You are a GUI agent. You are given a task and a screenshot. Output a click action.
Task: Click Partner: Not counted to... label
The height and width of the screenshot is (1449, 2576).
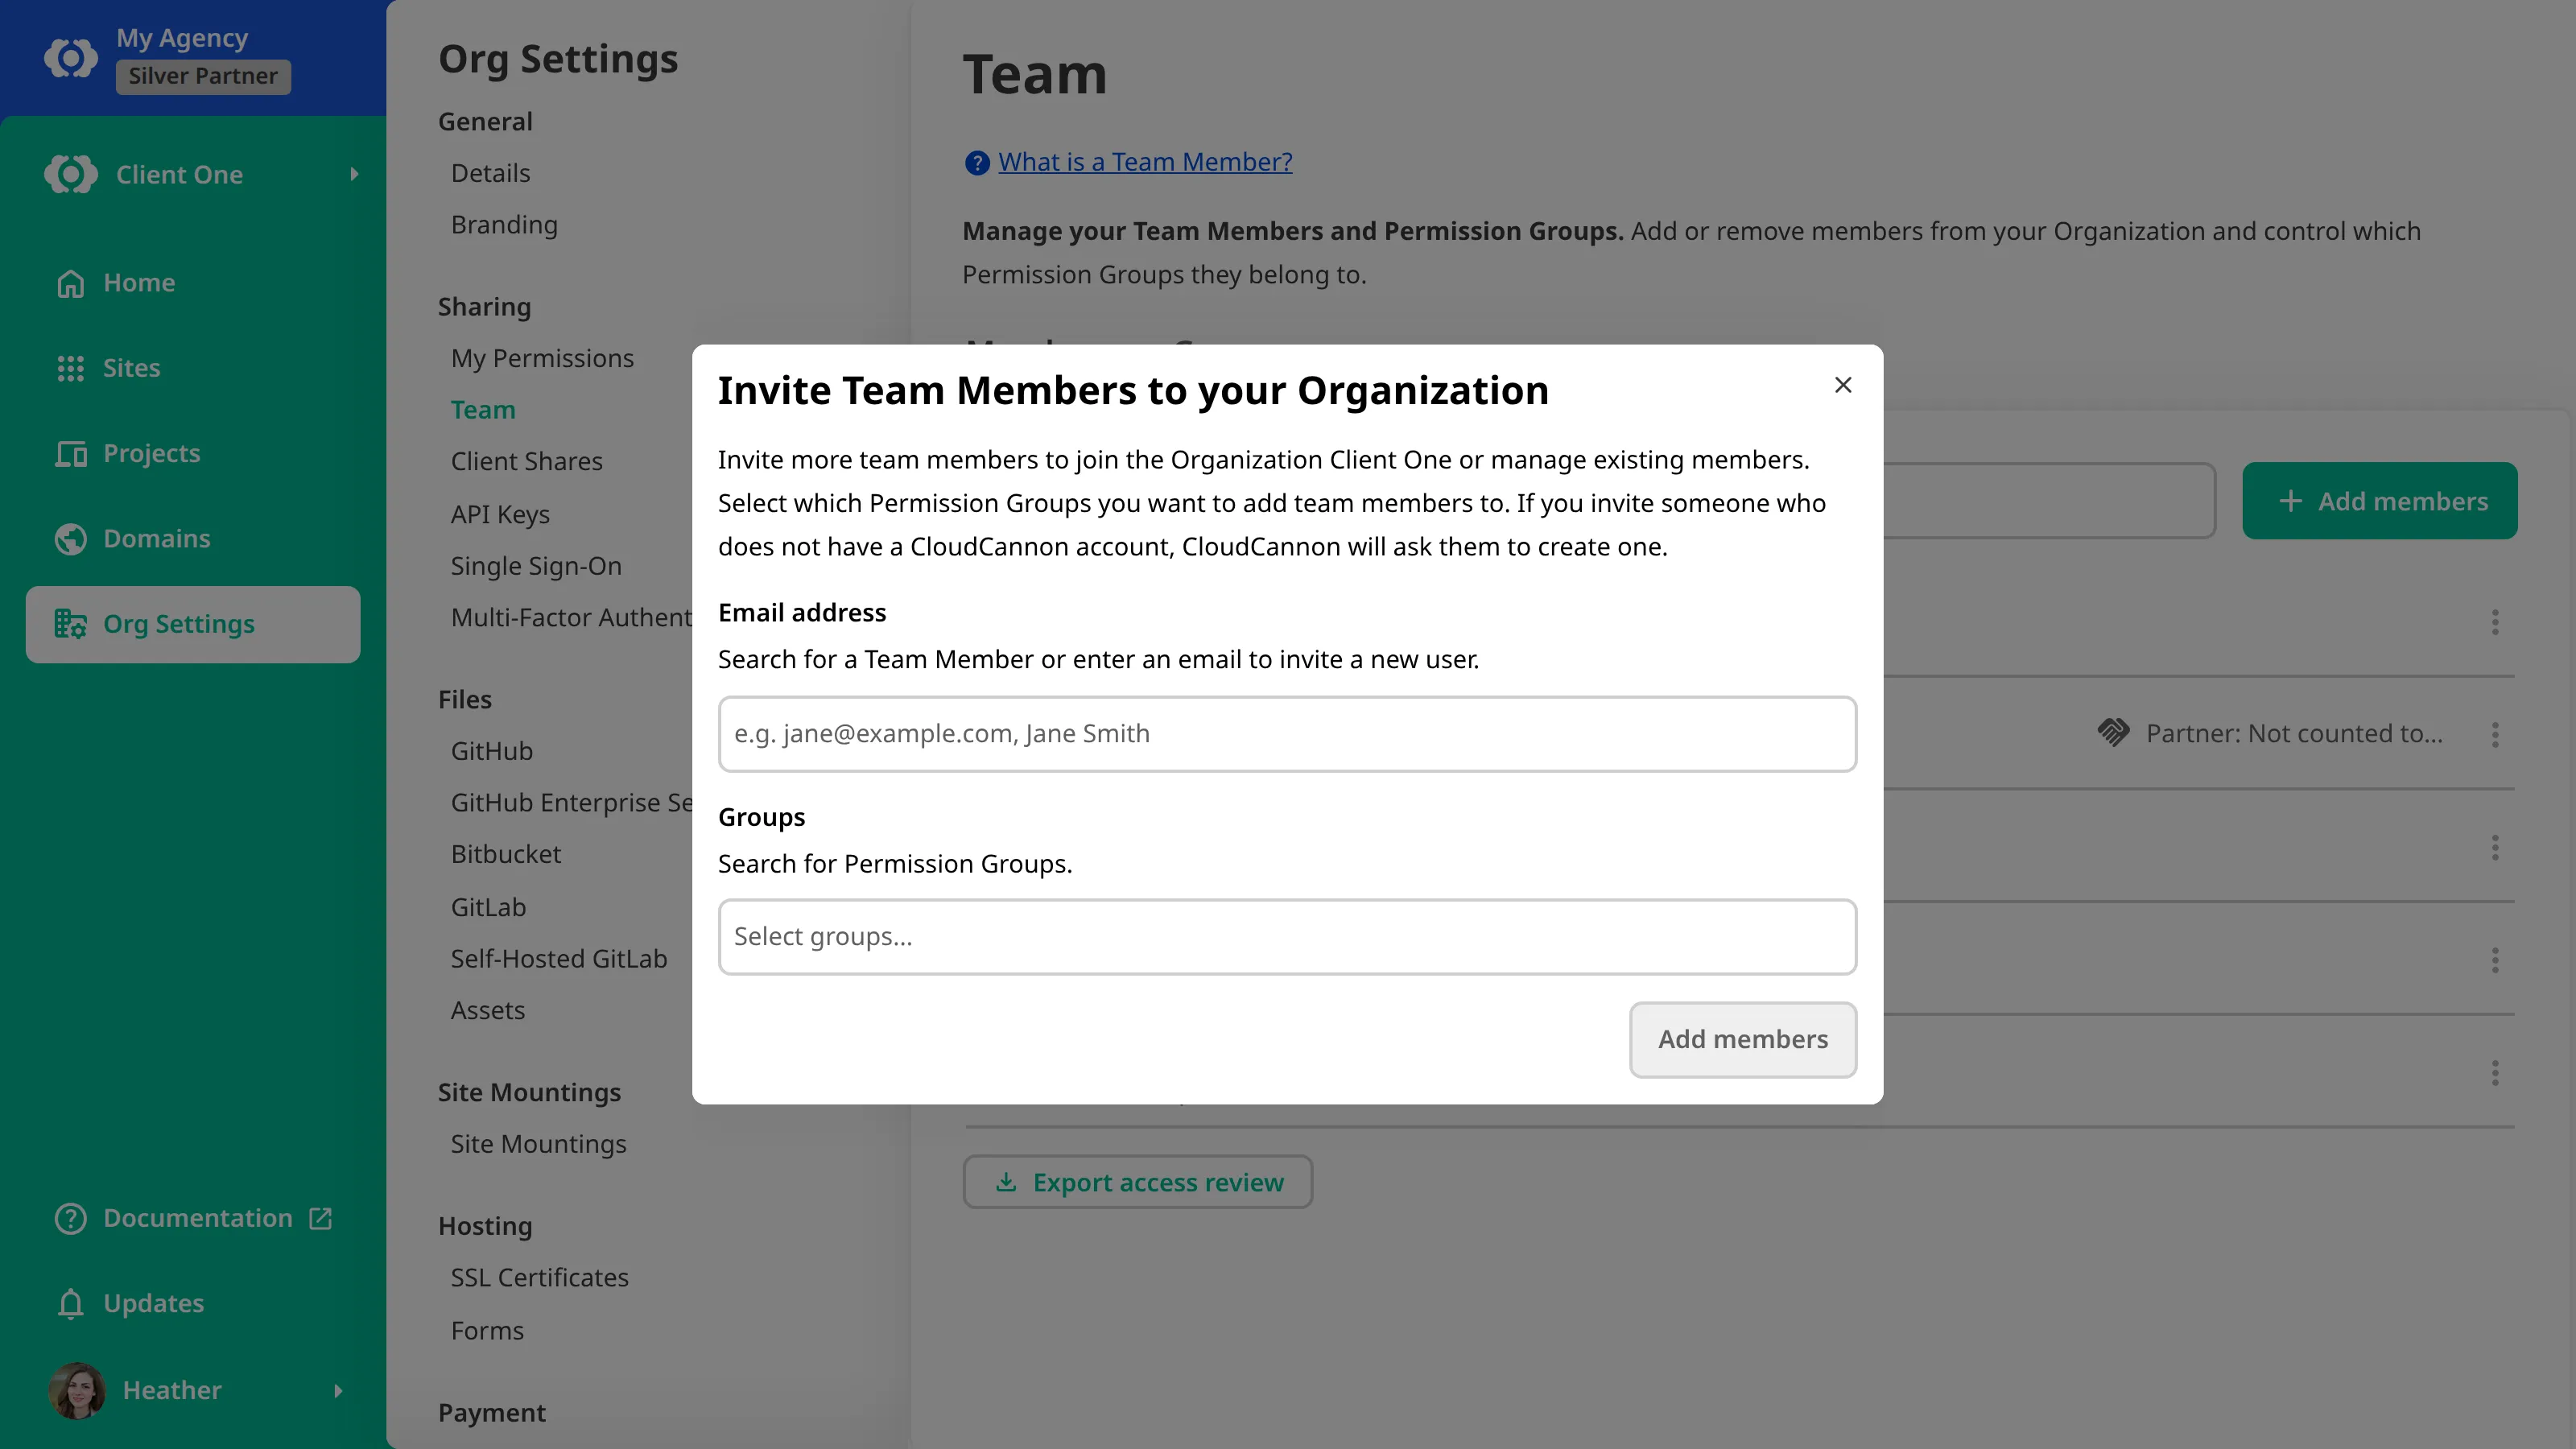[2294, 733]
